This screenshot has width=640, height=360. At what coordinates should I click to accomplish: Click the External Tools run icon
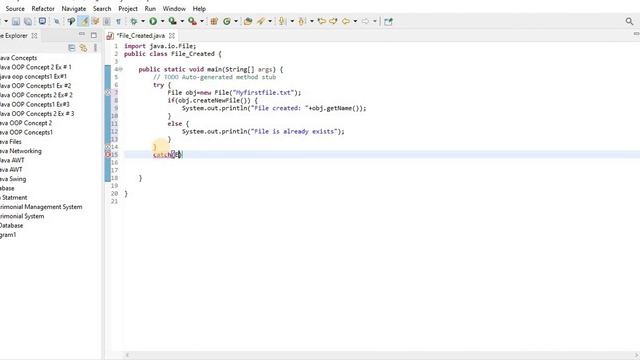[192, 21]
